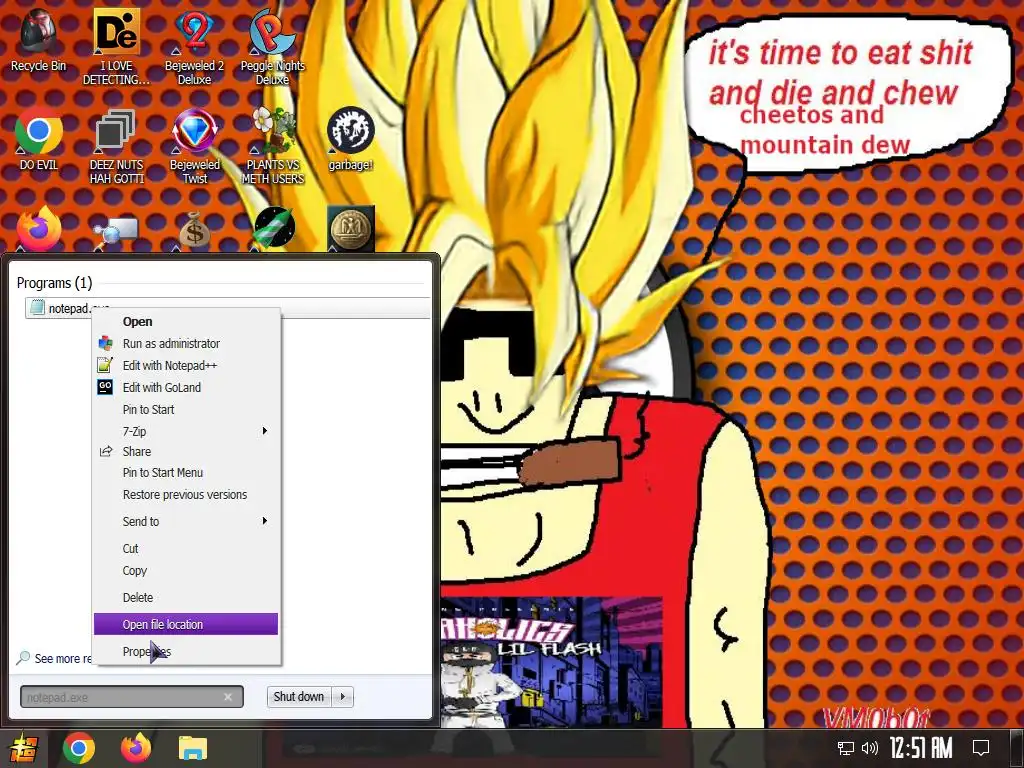The image size is (1024, 768).
Task: Choose Edit with GoLand
Action: click(x=185, y=387)
